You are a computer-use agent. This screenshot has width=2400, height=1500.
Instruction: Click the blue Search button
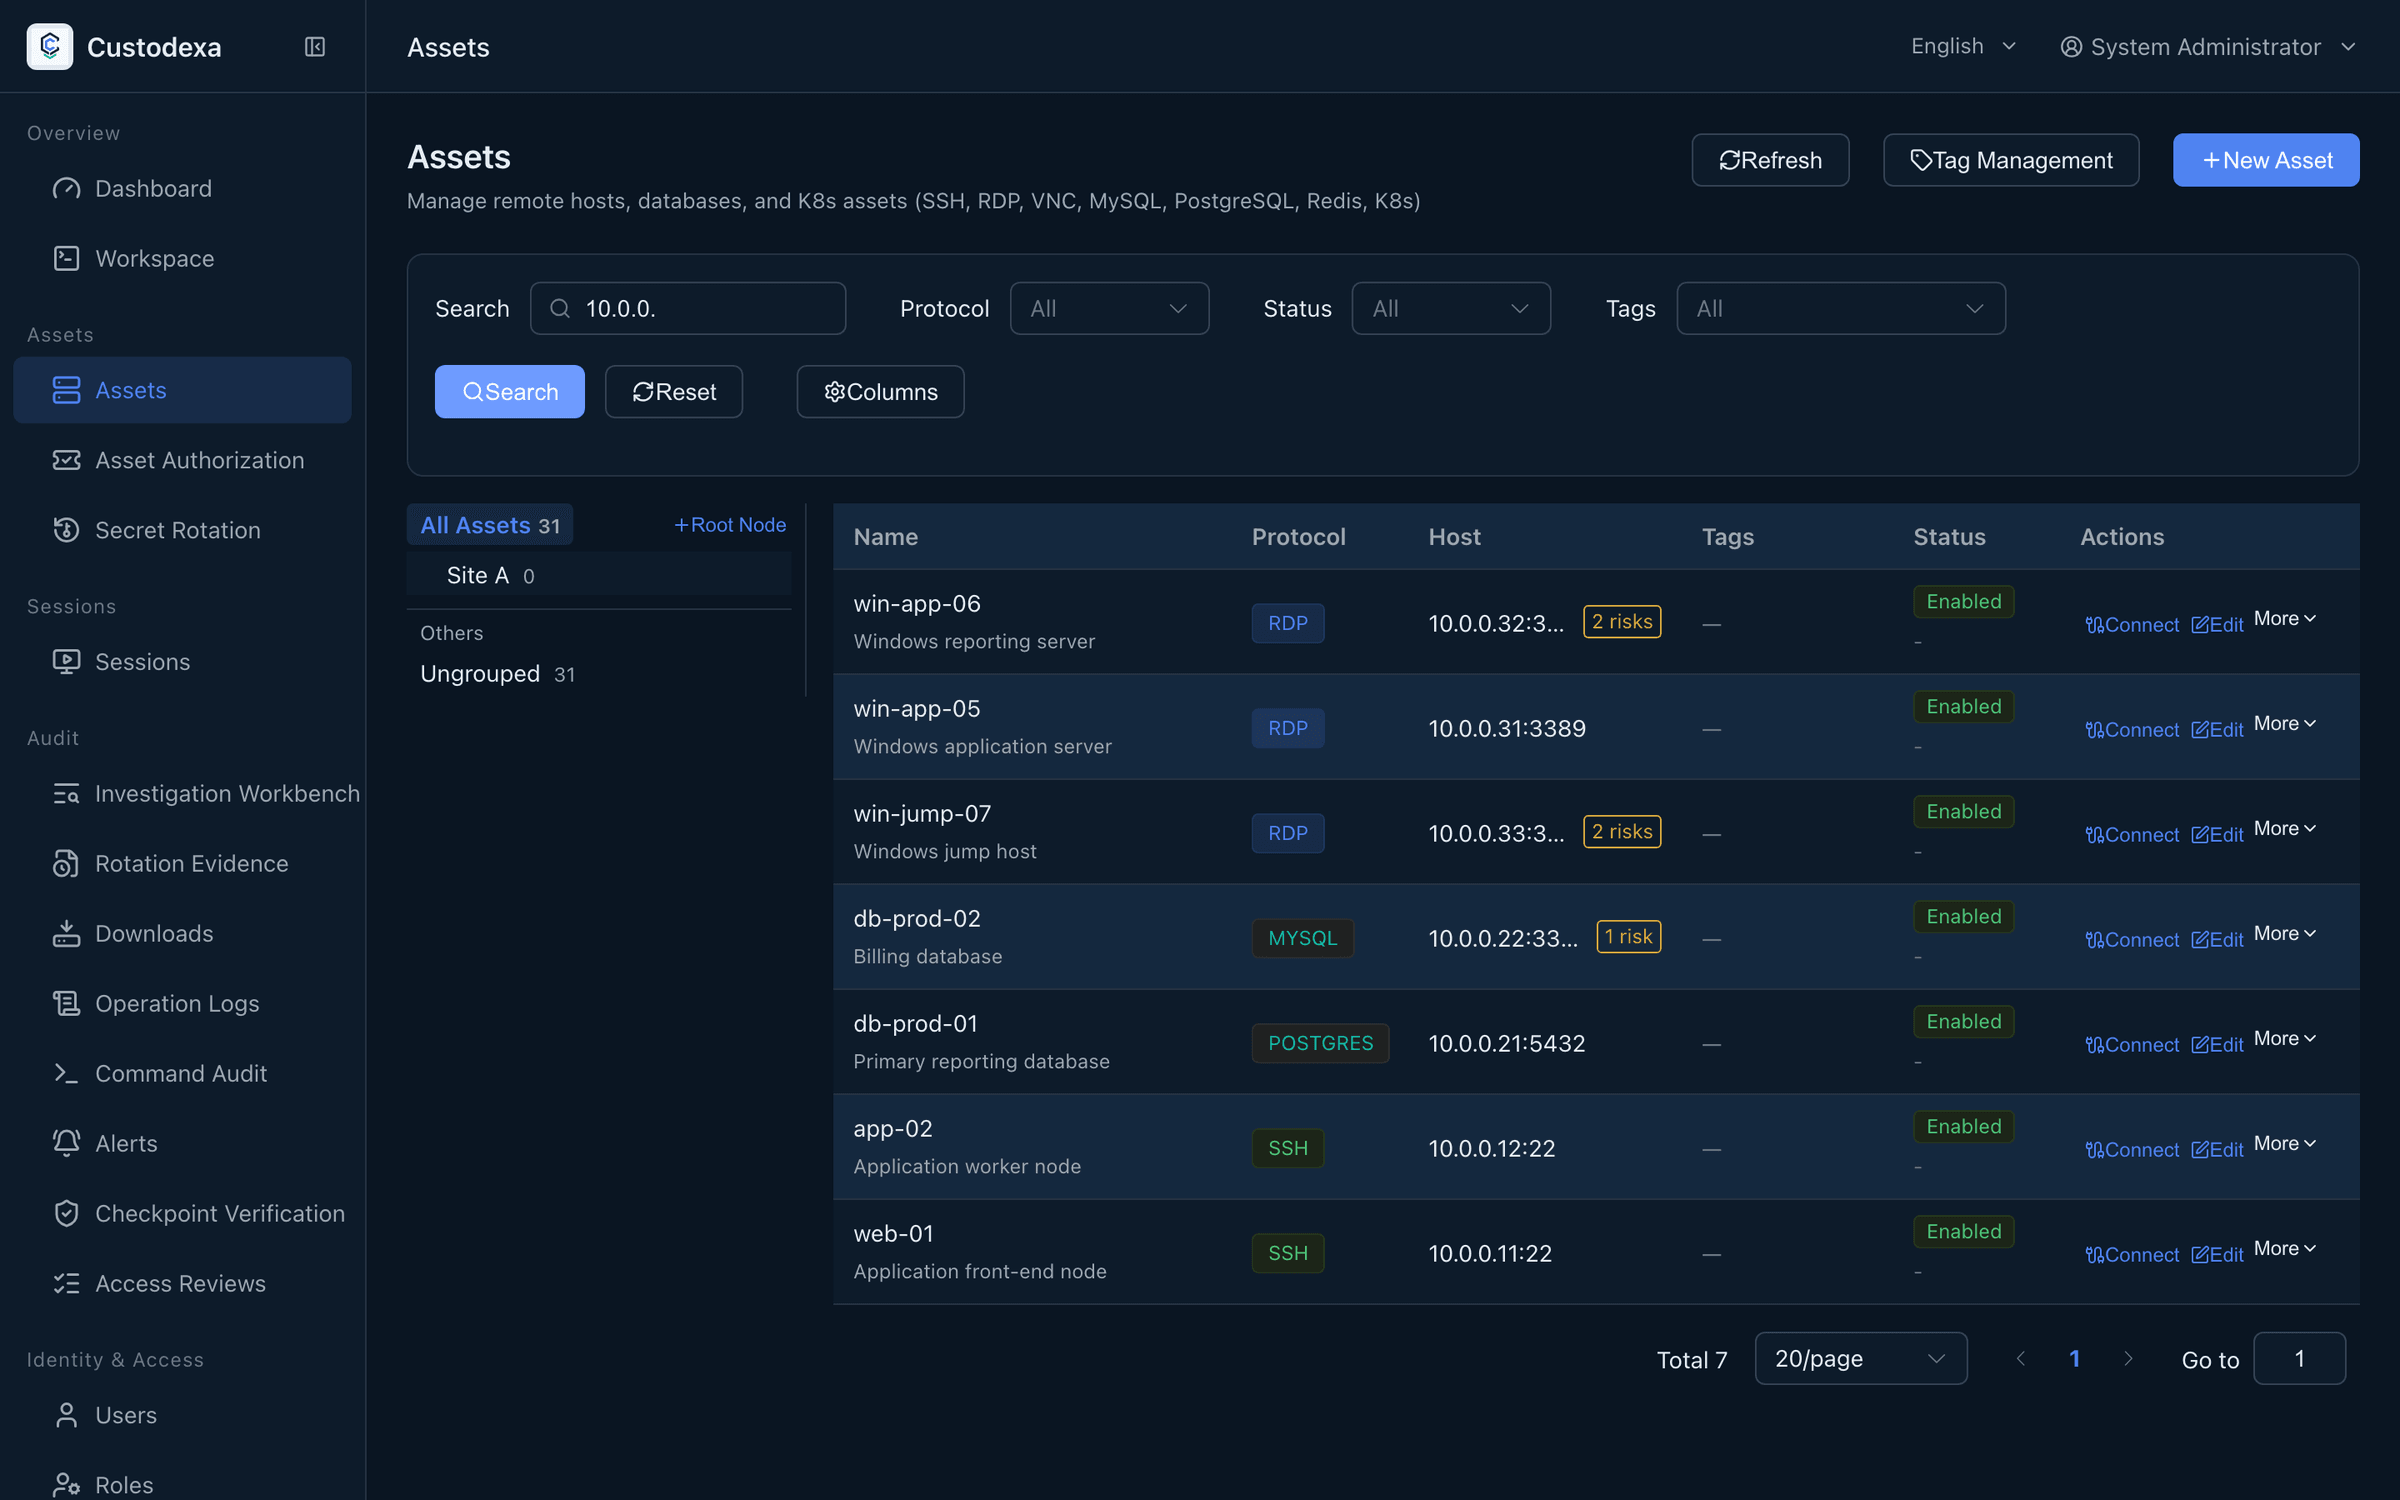[509, 391]
